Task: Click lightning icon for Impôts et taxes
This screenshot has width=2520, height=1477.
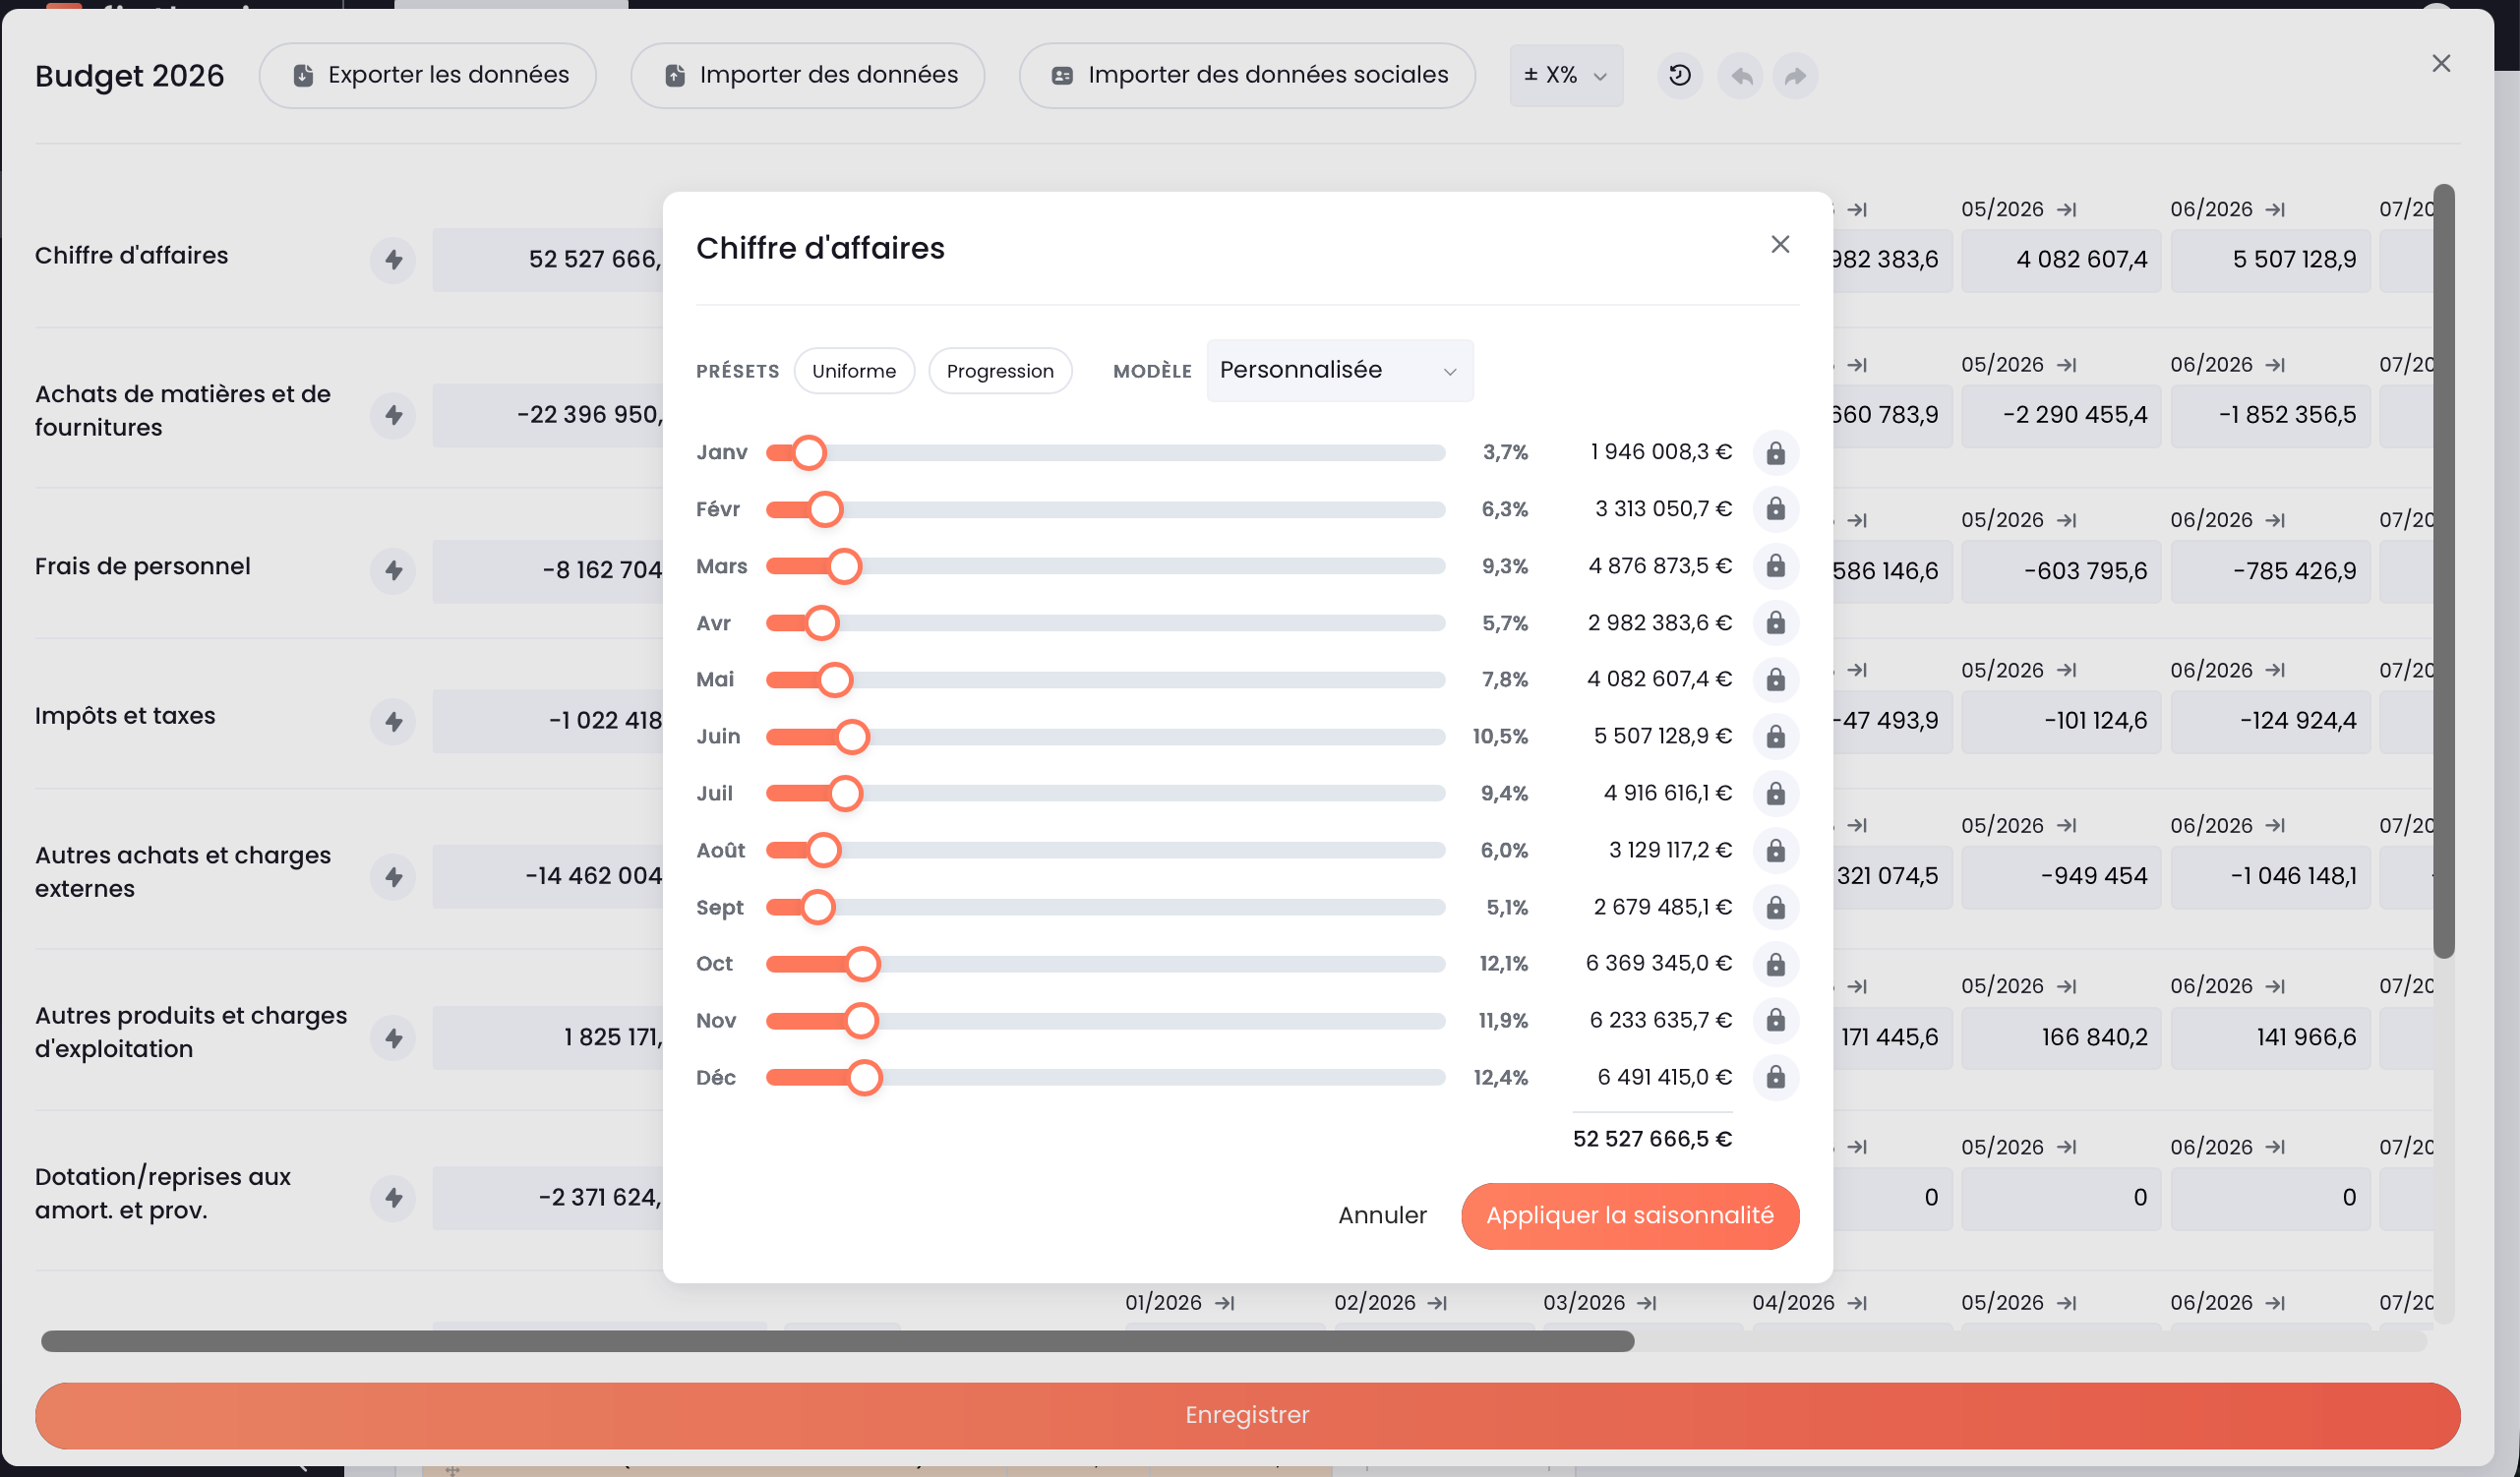Action: click(x=393, y=722)
